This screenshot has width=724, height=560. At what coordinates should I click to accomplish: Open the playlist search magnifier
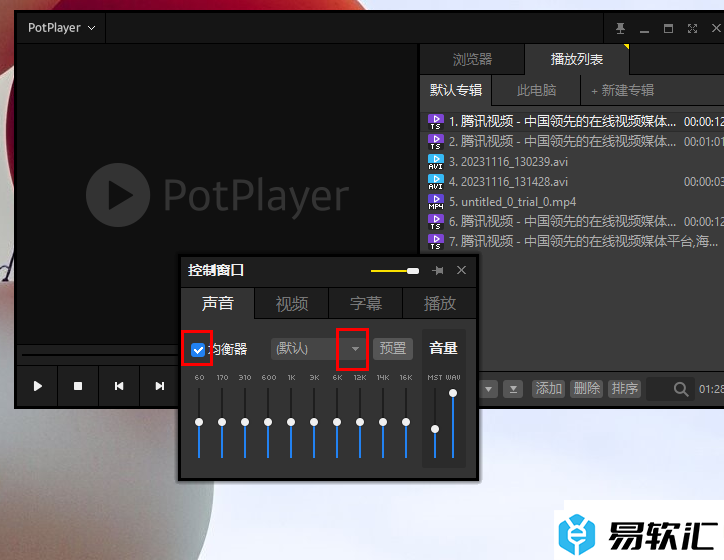point(681,389)
